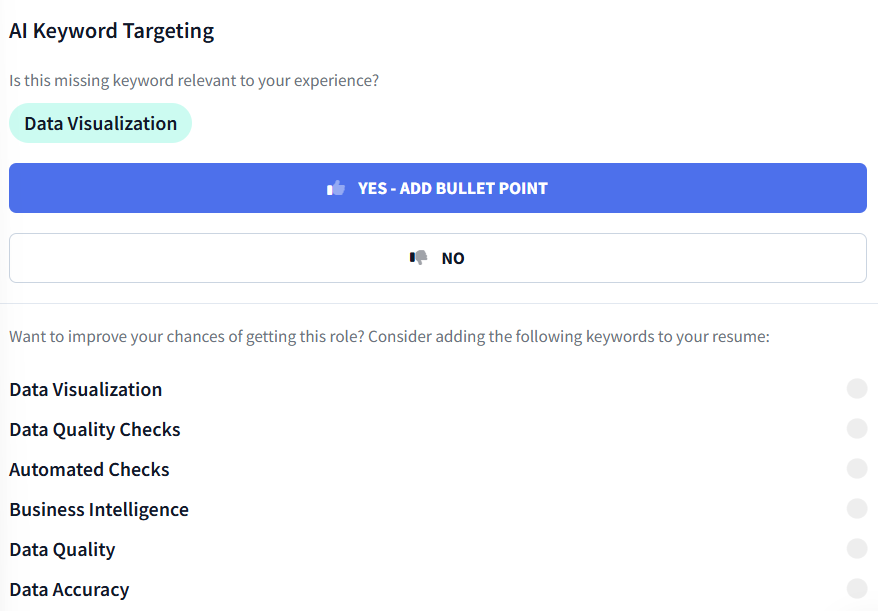This screenshot has width=878, height=611.
Task: Click the Business Intelligence keyword entry
Action: click(98, 509)
